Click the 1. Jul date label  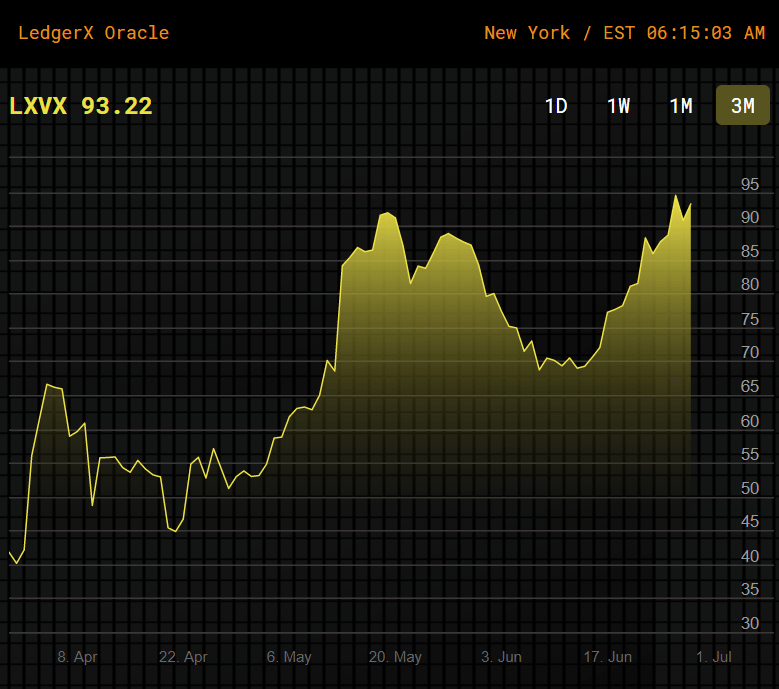(714, 657)
